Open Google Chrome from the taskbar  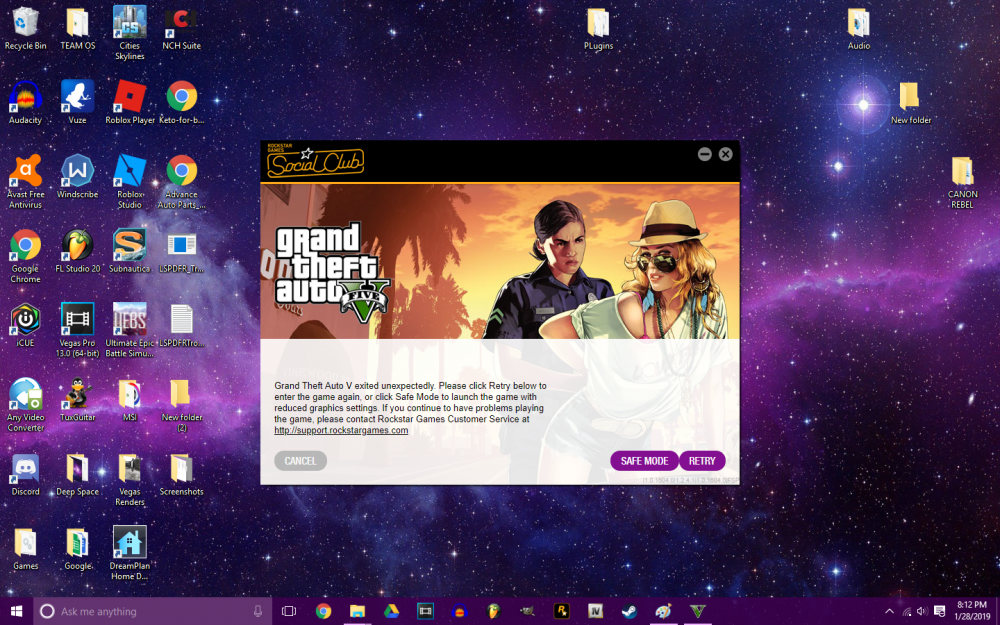click(323, 611)
